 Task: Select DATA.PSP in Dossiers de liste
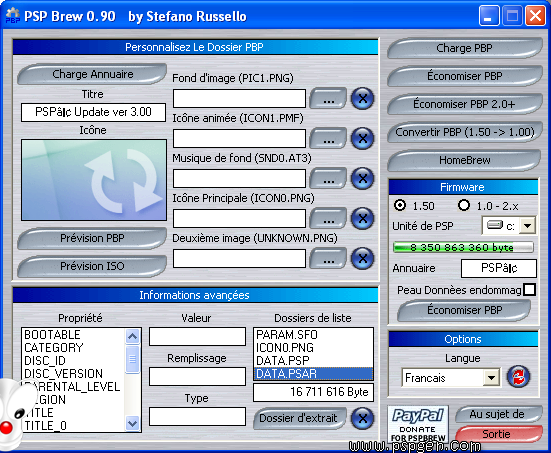pos(313,361)
